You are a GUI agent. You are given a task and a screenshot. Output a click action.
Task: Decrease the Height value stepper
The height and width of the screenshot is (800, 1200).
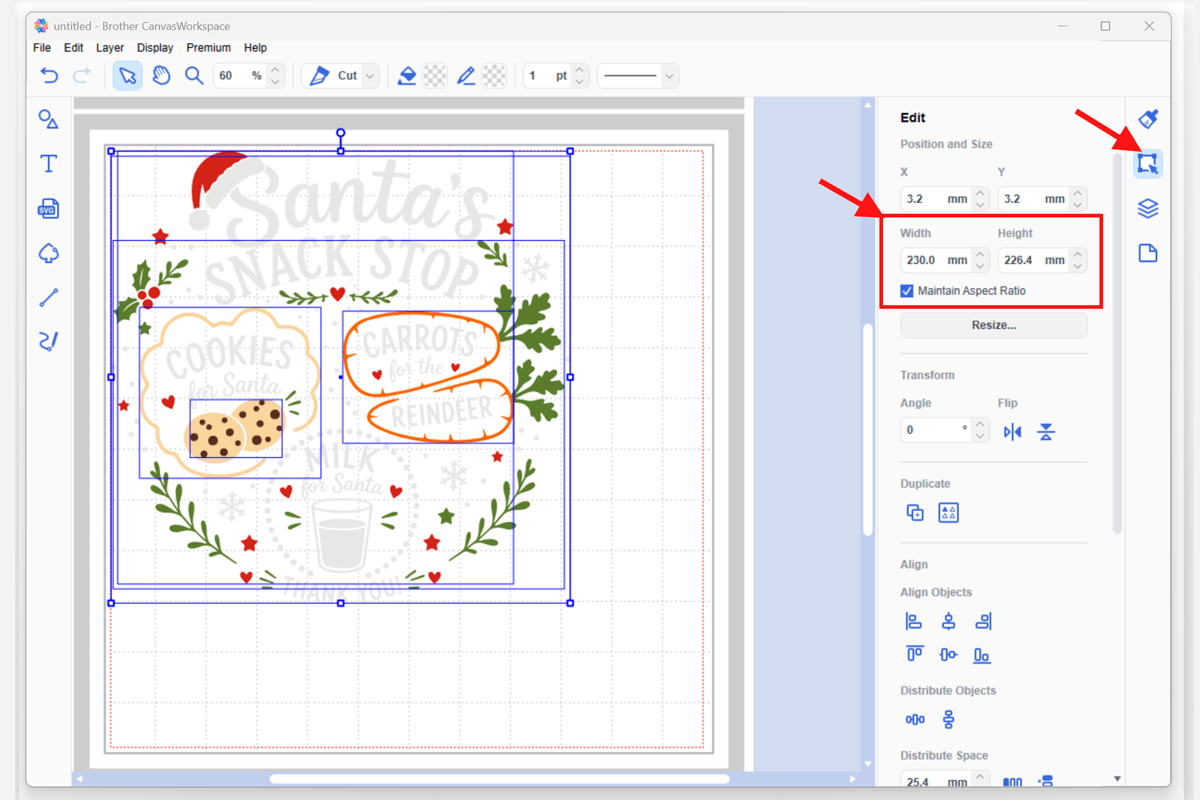click(1077, 266)
